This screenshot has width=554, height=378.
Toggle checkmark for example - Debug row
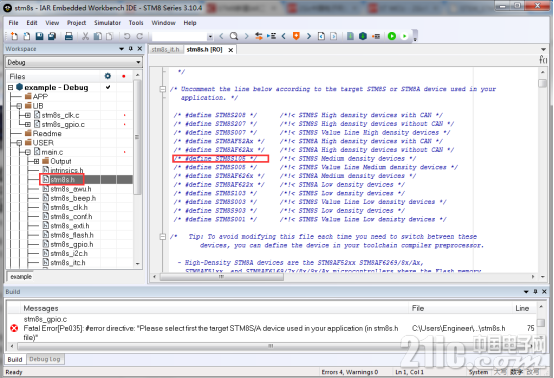coord(108,87)
